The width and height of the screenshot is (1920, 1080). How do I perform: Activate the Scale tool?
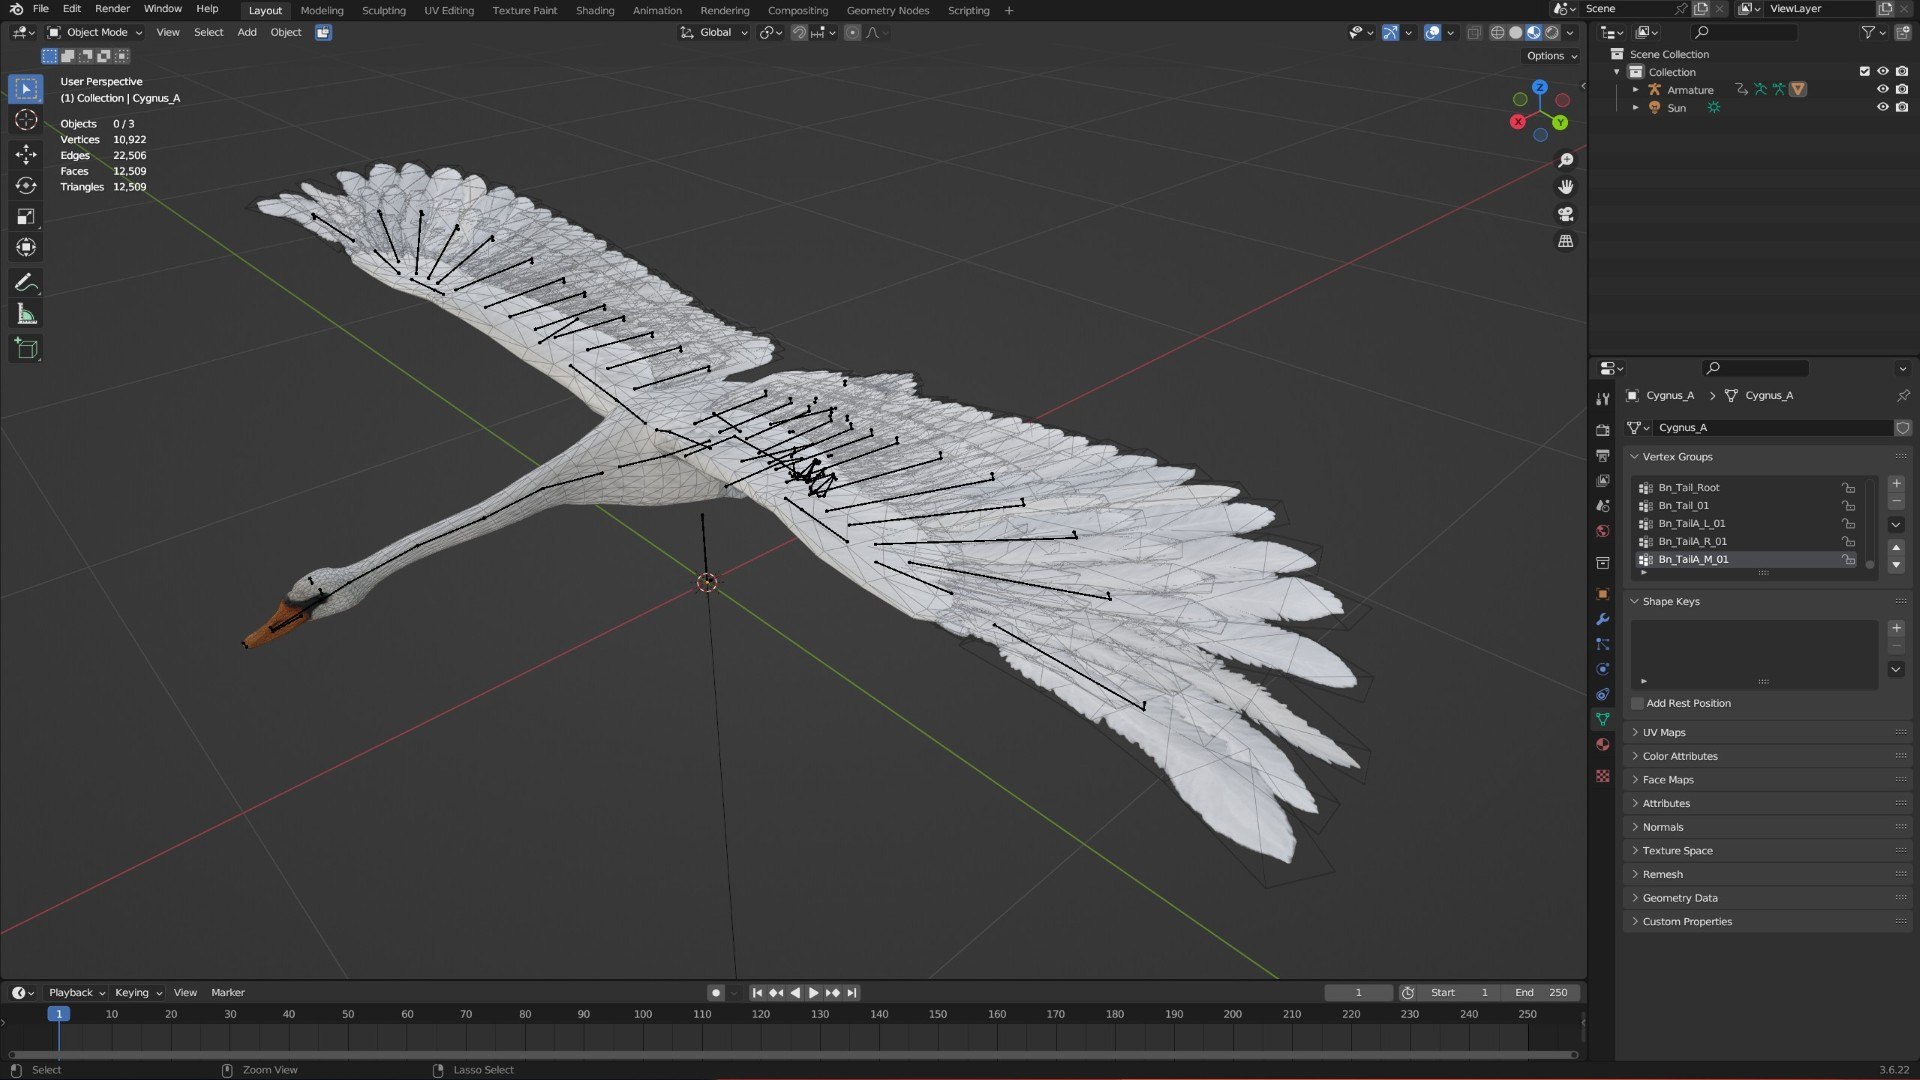point(26,216)
